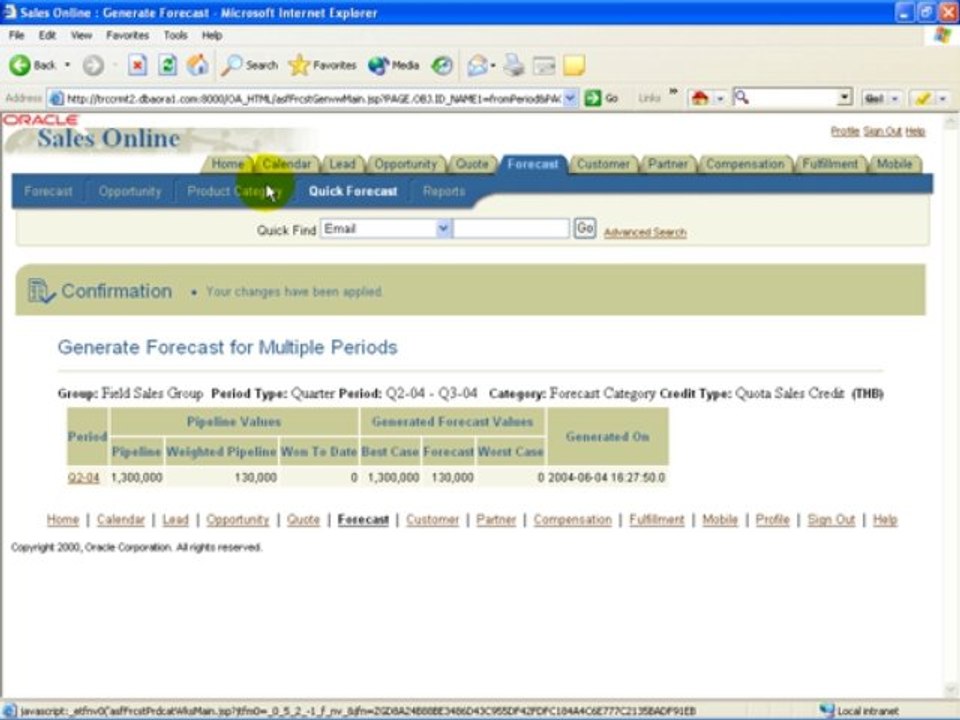Open the Favorites menu
Viewport: 960px width, 720px height.
[x=127, y=36]
